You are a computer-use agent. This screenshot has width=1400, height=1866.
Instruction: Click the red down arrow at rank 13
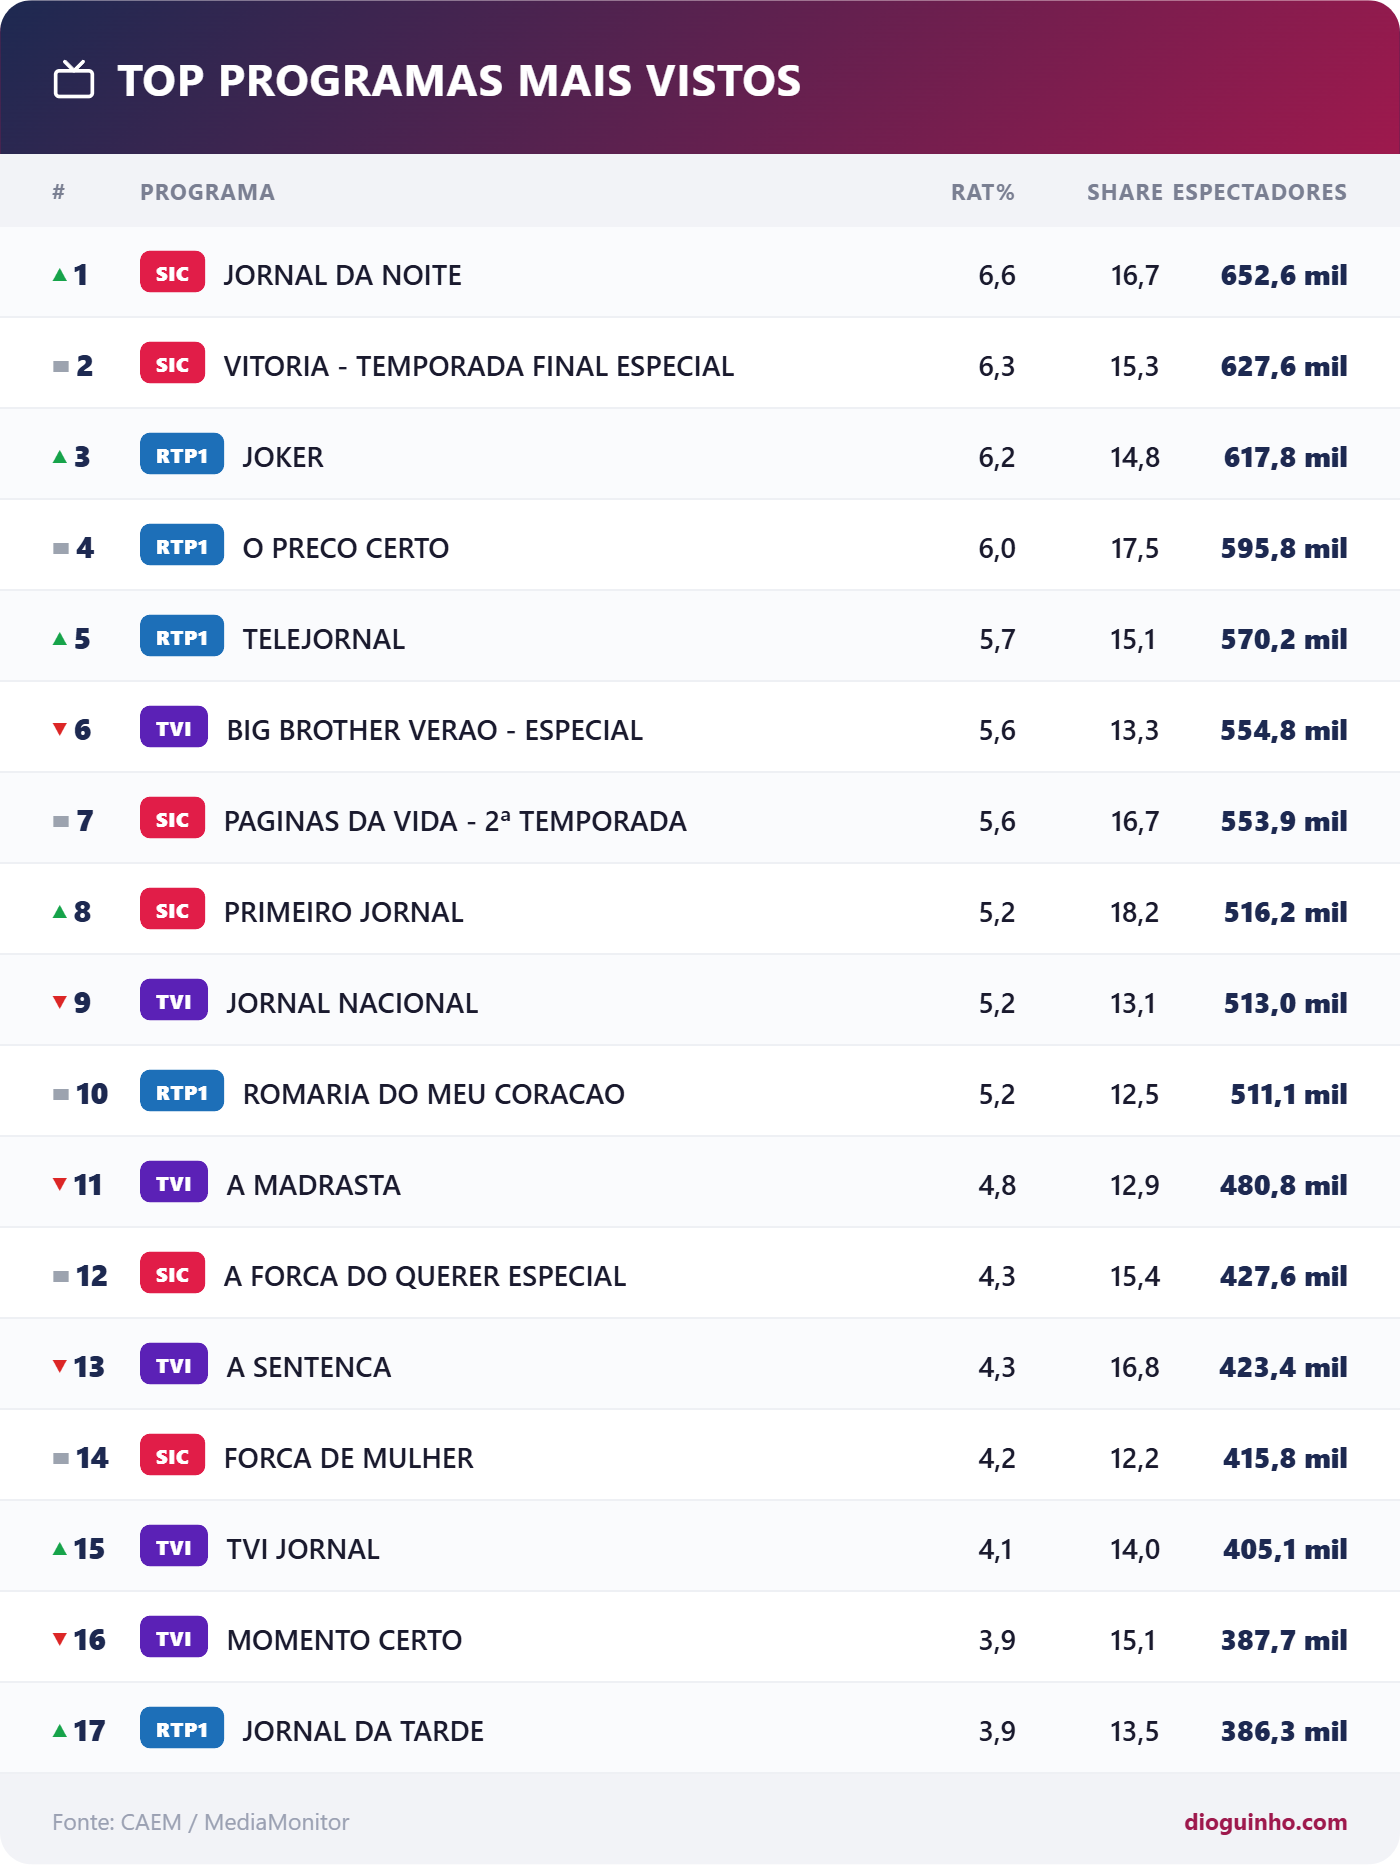60,1366
